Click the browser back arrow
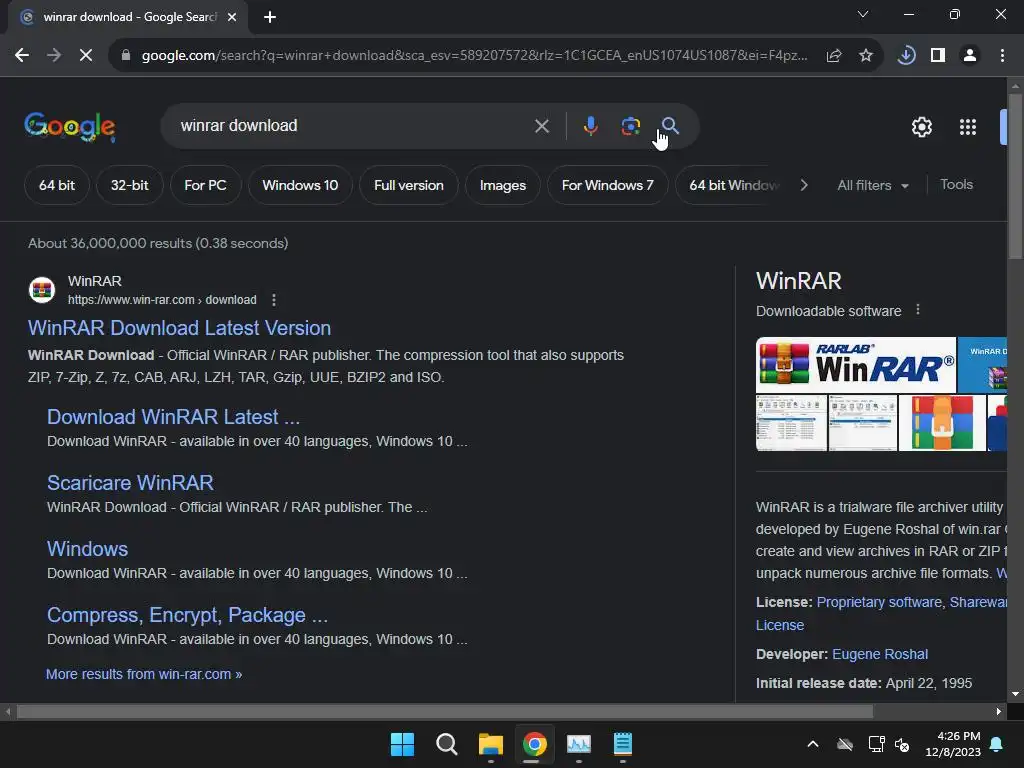This screenshot has width=1024, height=768. (x=22, y=56)
